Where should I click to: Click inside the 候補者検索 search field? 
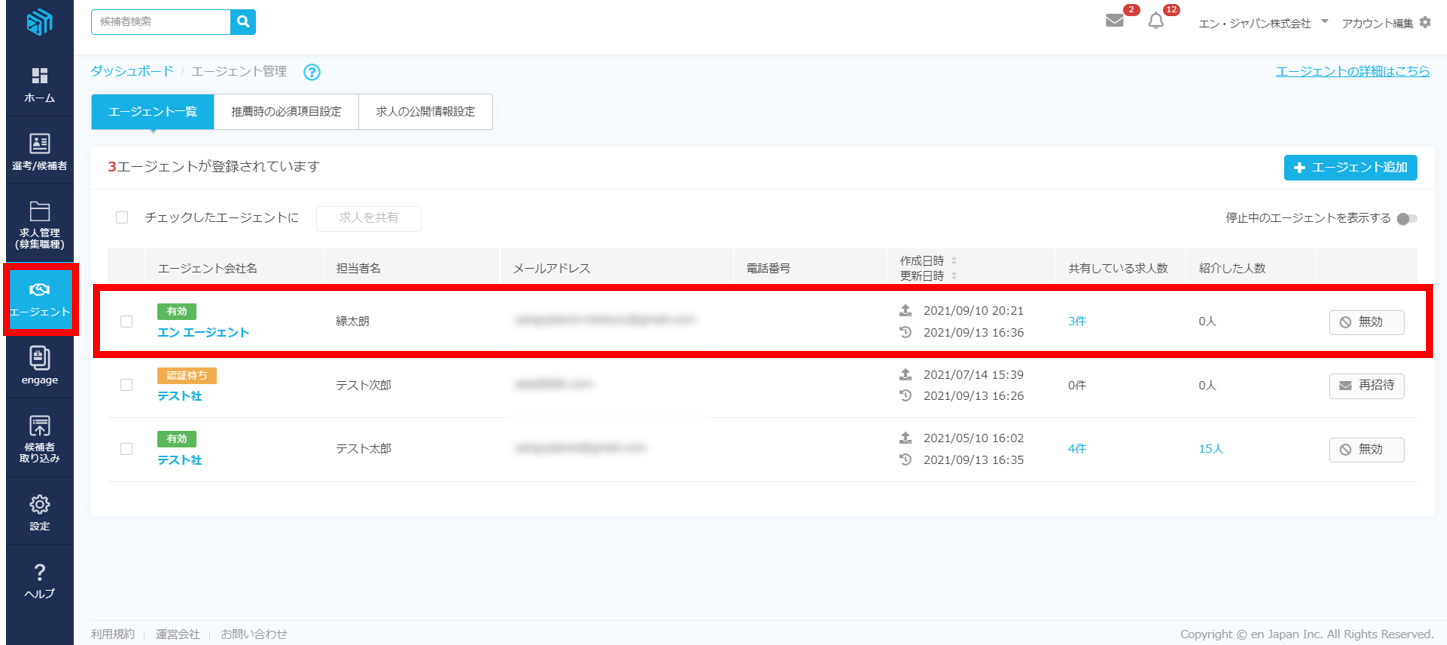161,22
